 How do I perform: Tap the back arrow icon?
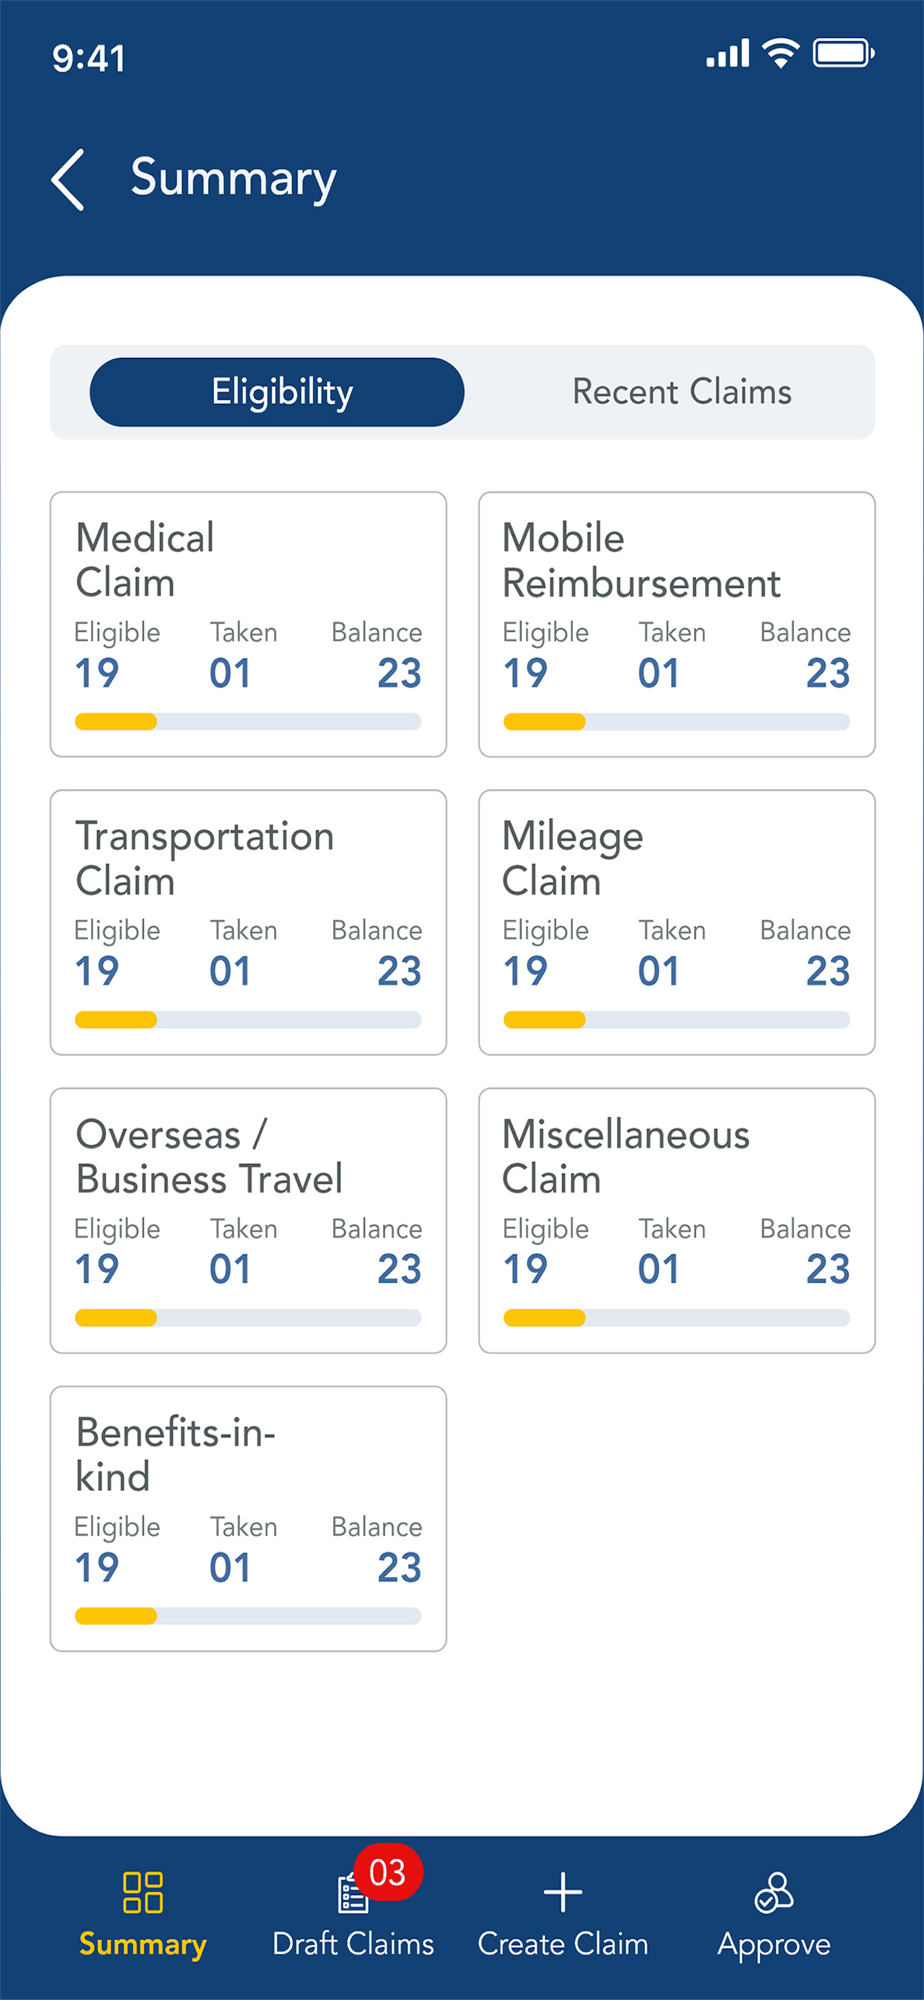click(x=68, y=181)
